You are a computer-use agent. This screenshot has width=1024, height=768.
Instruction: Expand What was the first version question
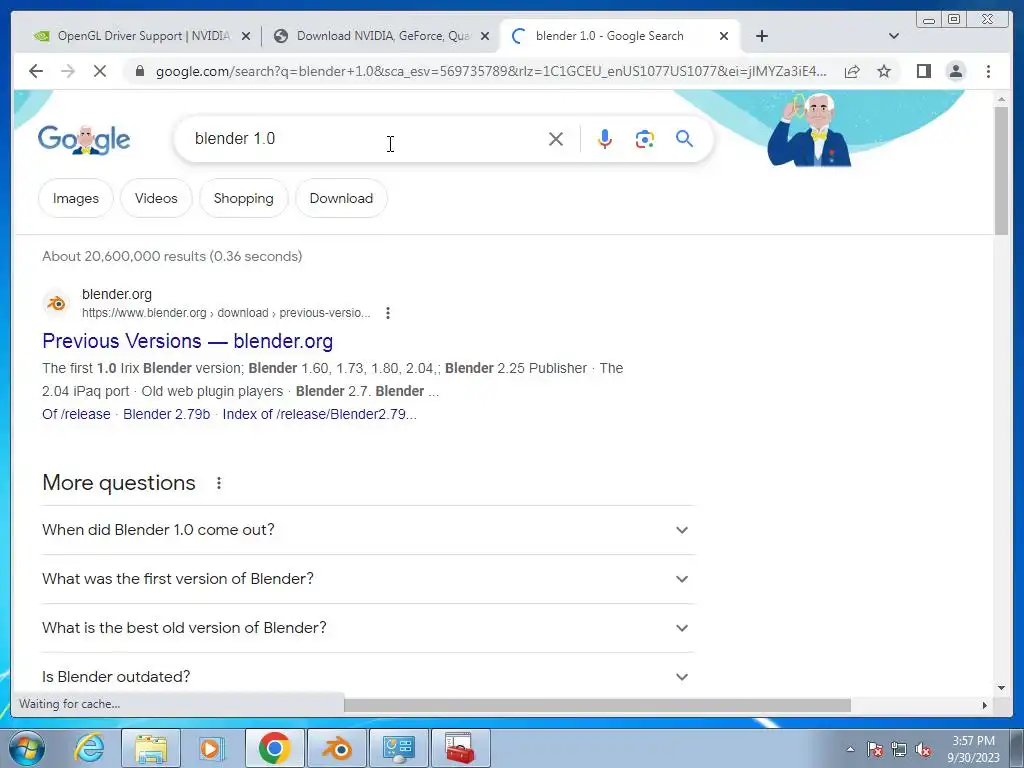368,579
